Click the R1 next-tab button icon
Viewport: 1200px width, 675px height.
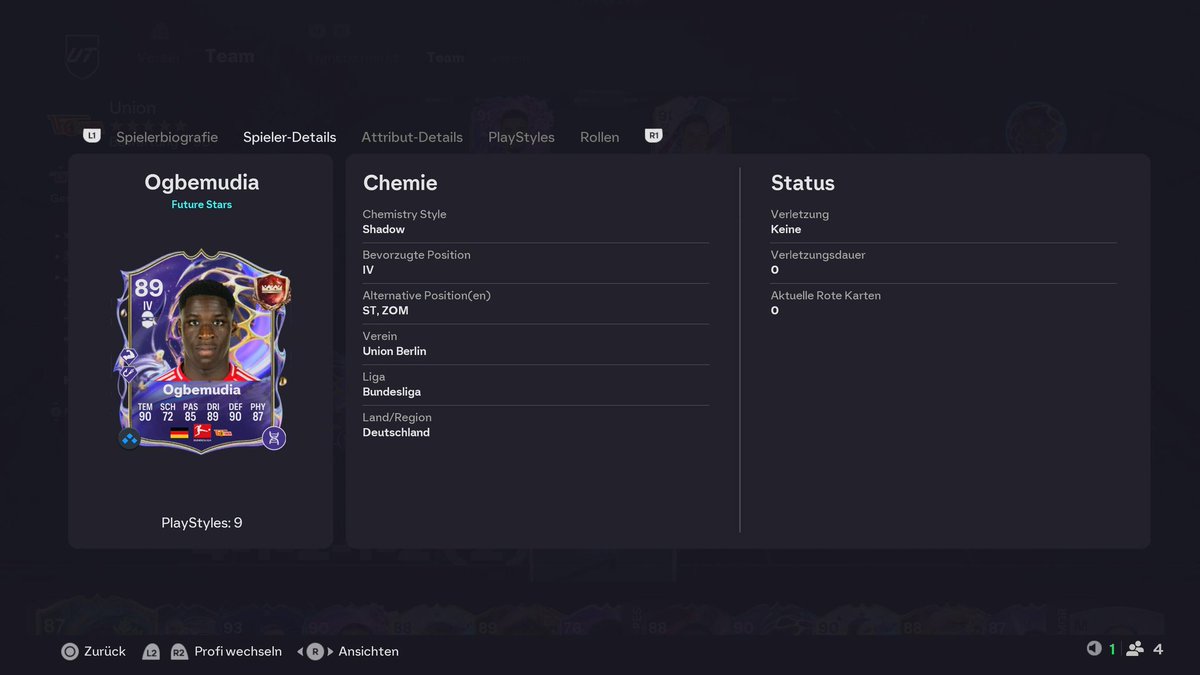(654, 135)
